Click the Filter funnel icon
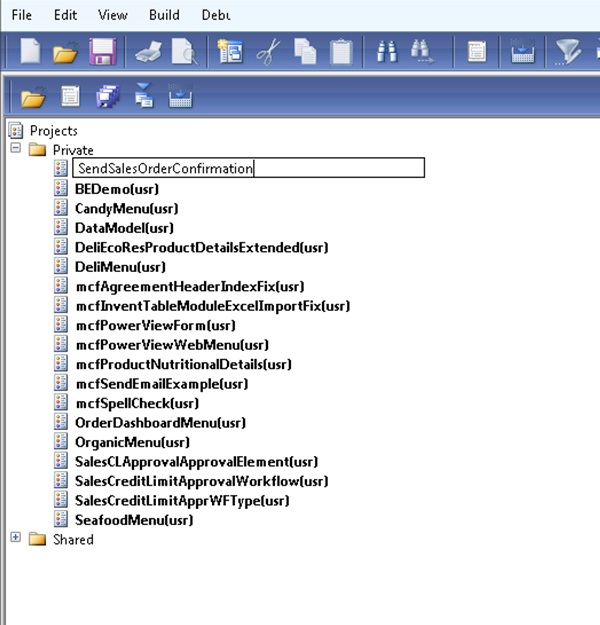600x625 pixels. coord(568,52)
